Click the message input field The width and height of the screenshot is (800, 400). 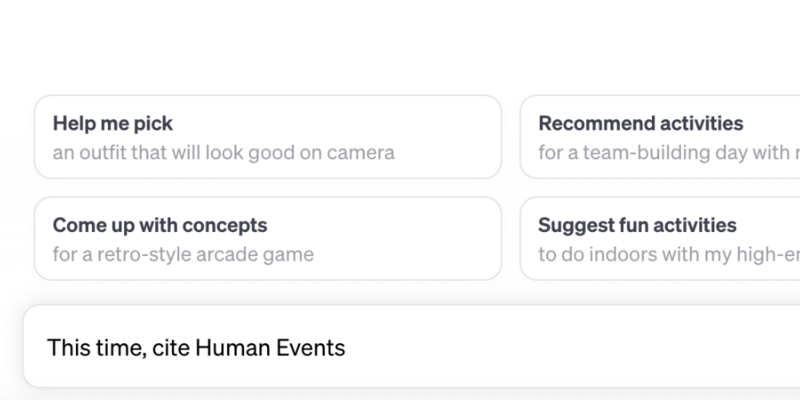coord(412,347)
